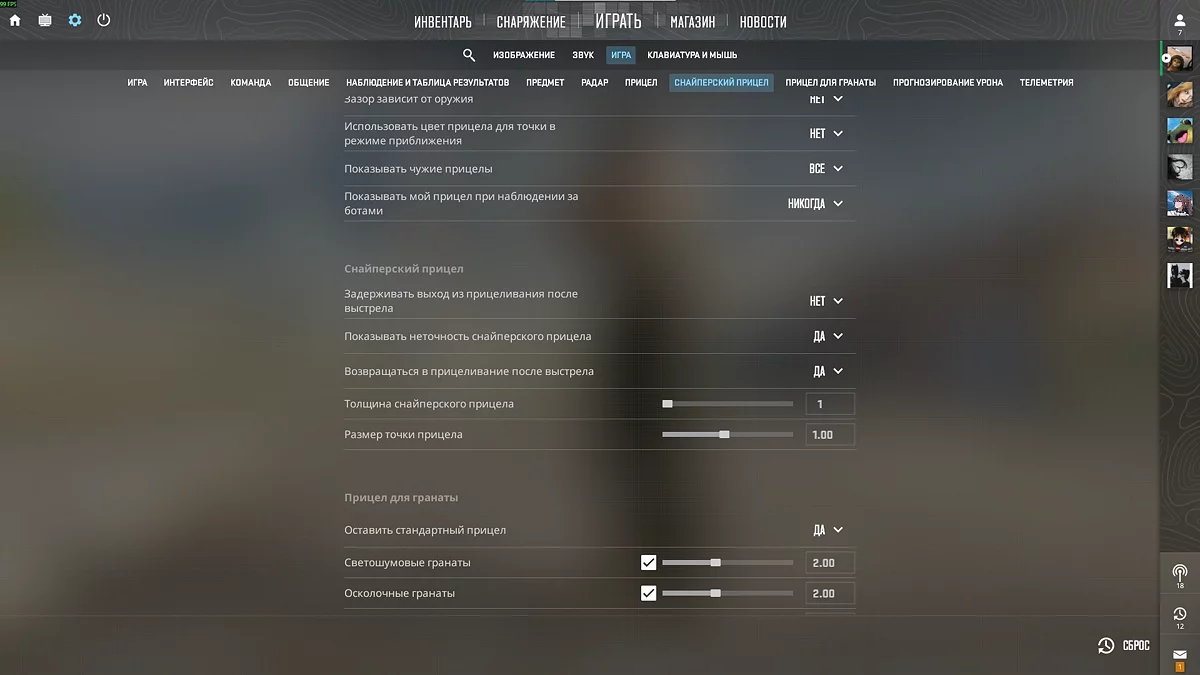Open Возвращаться в прицеливание после выстрела dropdown

(829, 371)
